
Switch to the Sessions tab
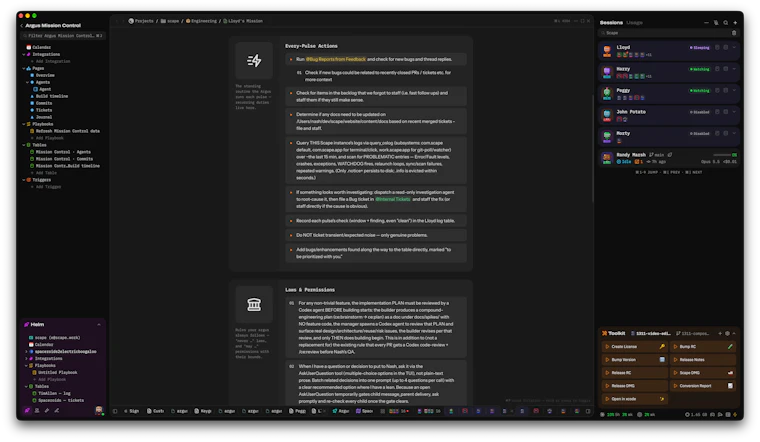click(x=611, y=22)
